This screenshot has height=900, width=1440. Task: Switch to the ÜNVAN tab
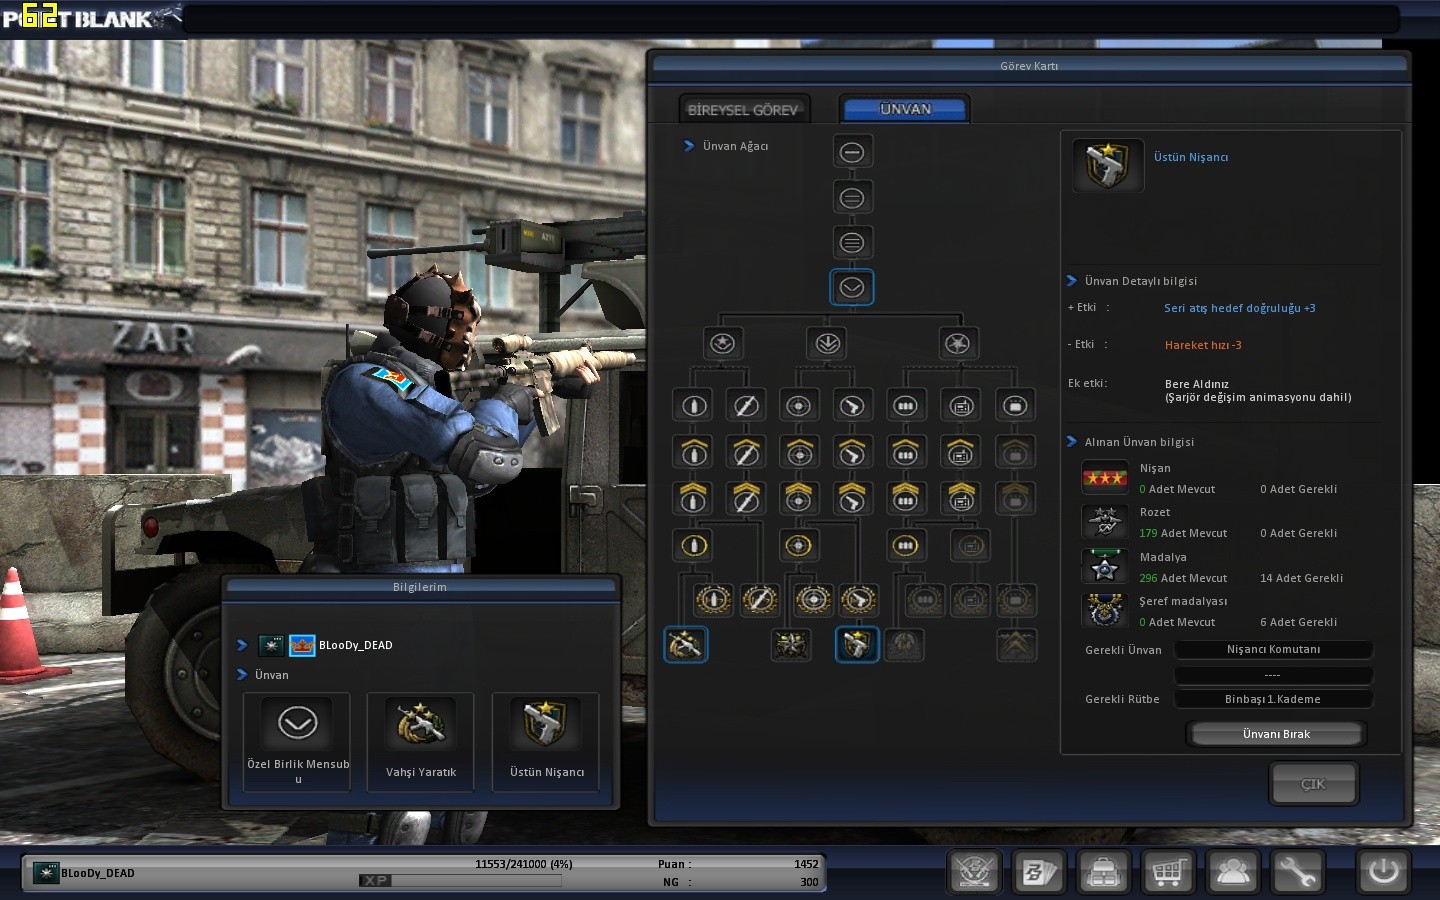click(905, 109)
